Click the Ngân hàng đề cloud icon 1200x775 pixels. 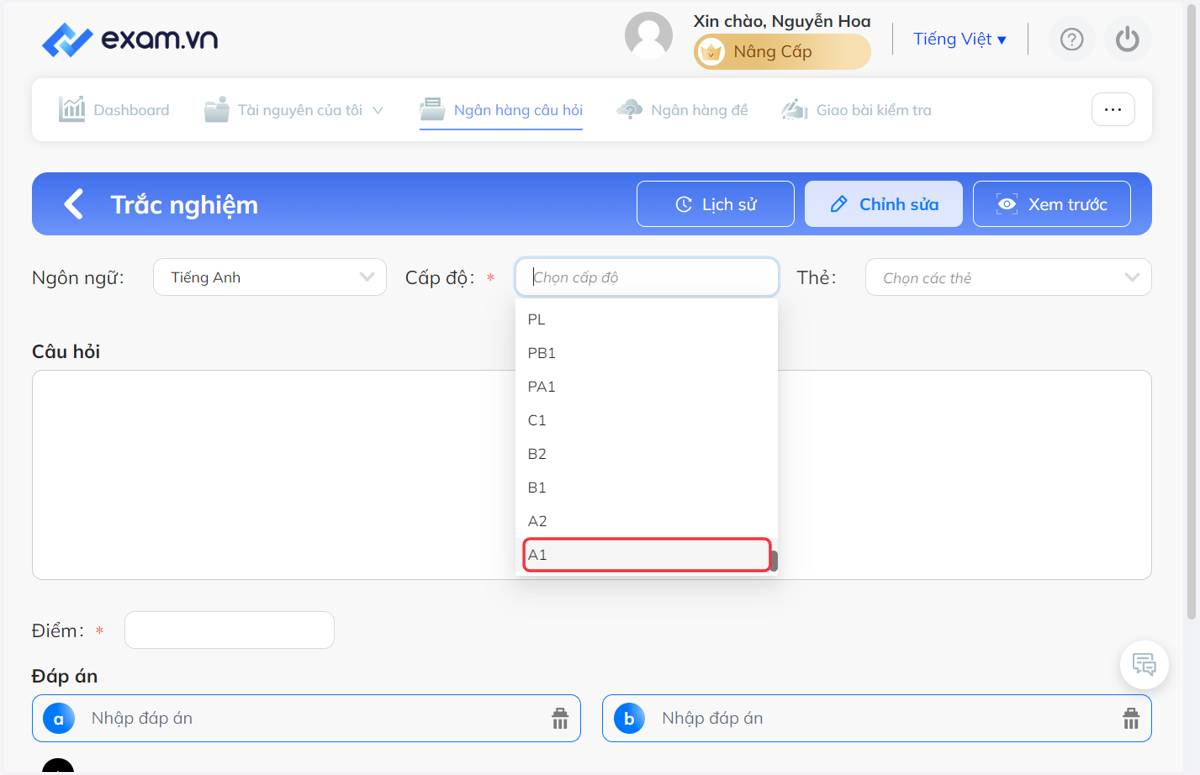coord(630,109)
